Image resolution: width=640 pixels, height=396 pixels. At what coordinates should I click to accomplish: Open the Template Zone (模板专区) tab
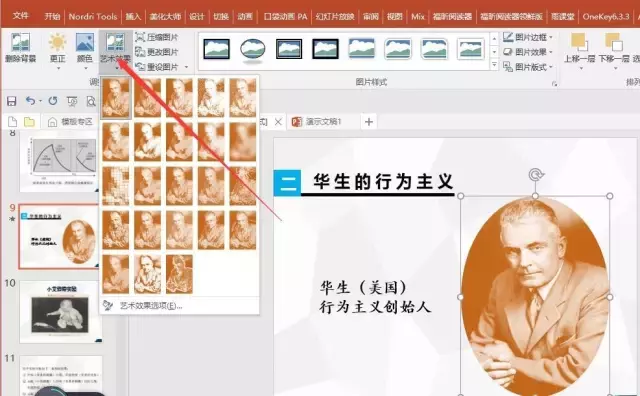click(x=70, y=122)
